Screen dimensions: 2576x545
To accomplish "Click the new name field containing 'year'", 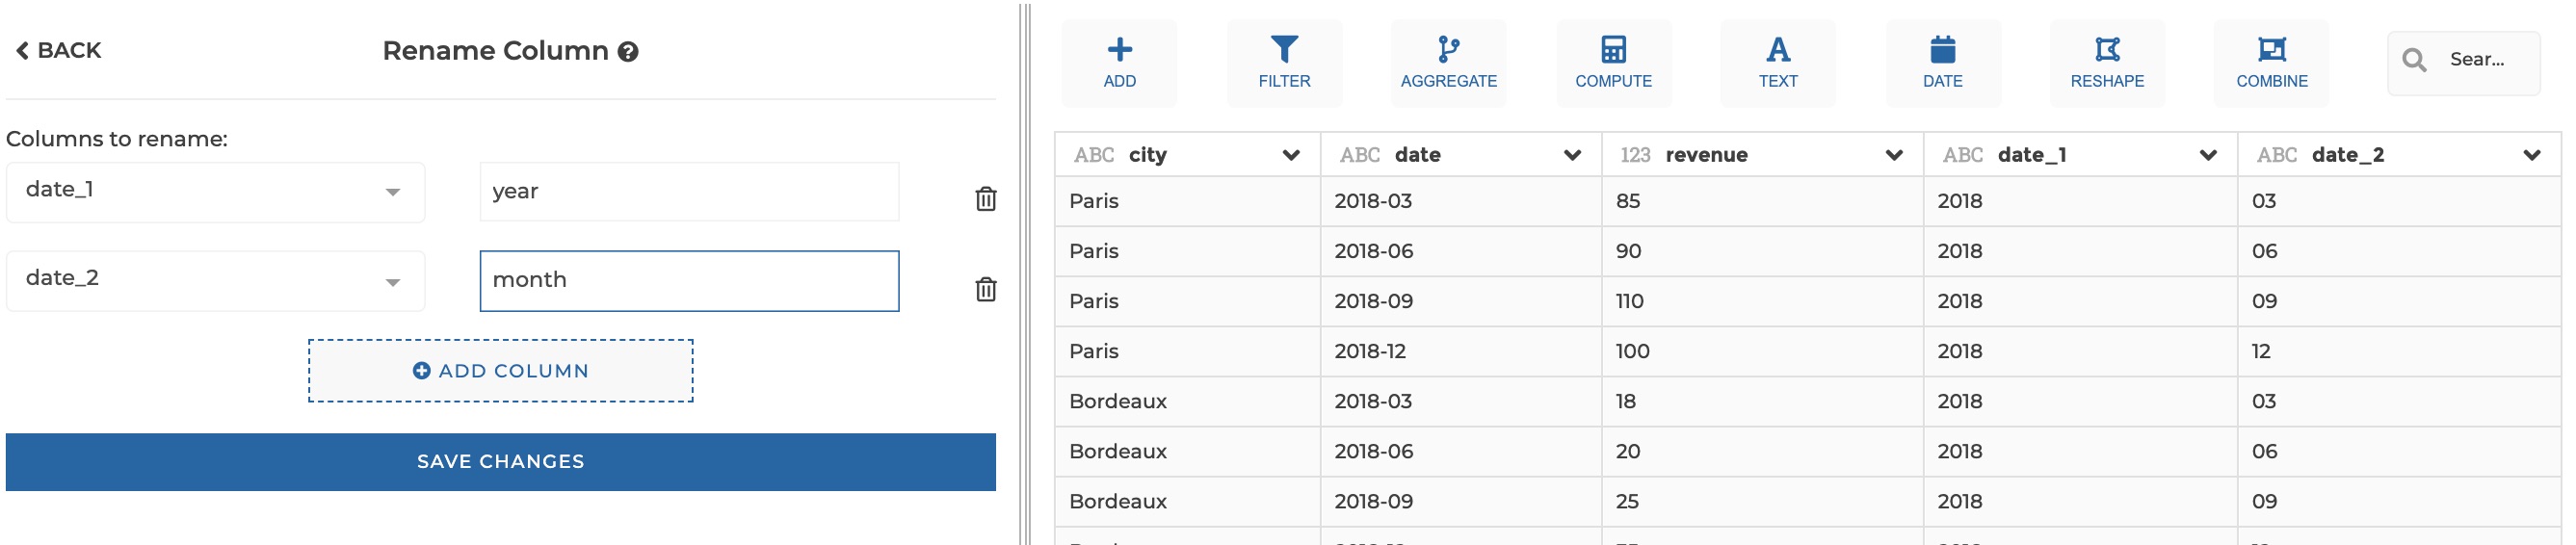I will tap(689, 192).
